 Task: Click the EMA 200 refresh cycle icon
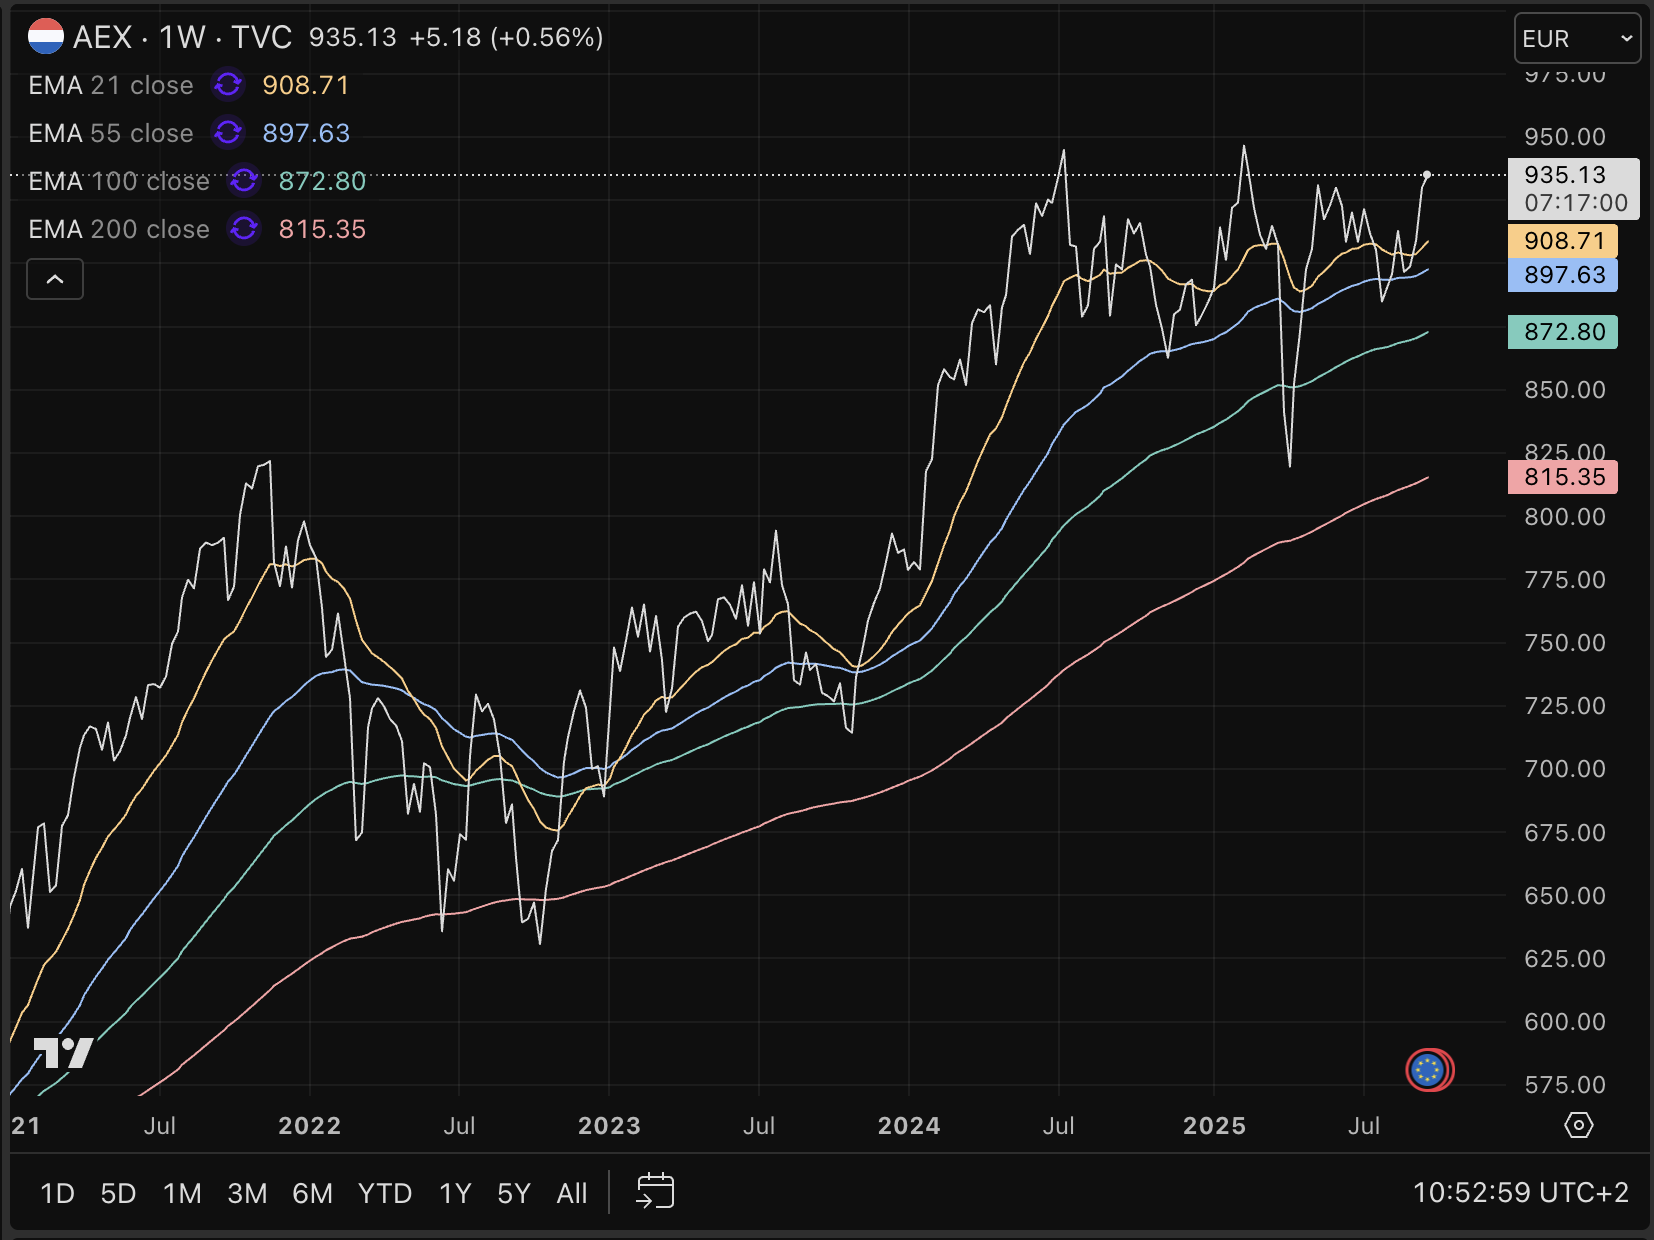(244, 229)
